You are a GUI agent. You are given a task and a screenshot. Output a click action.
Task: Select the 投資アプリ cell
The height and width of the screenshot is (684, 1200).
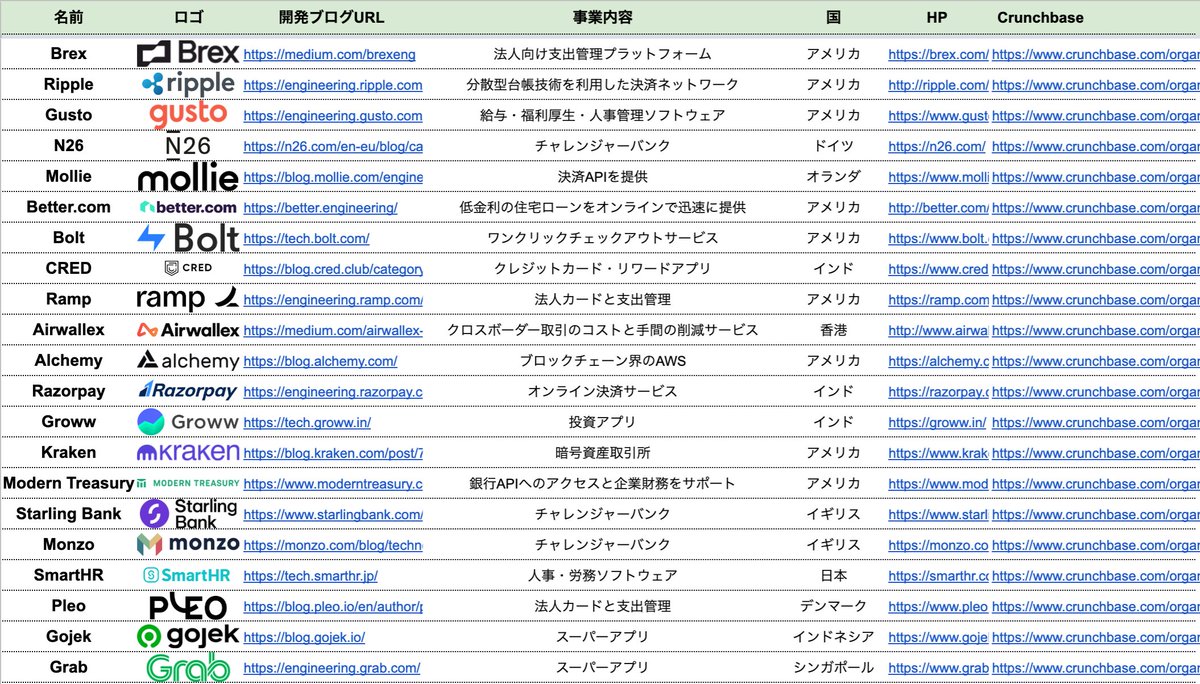[x=602, y=422]
